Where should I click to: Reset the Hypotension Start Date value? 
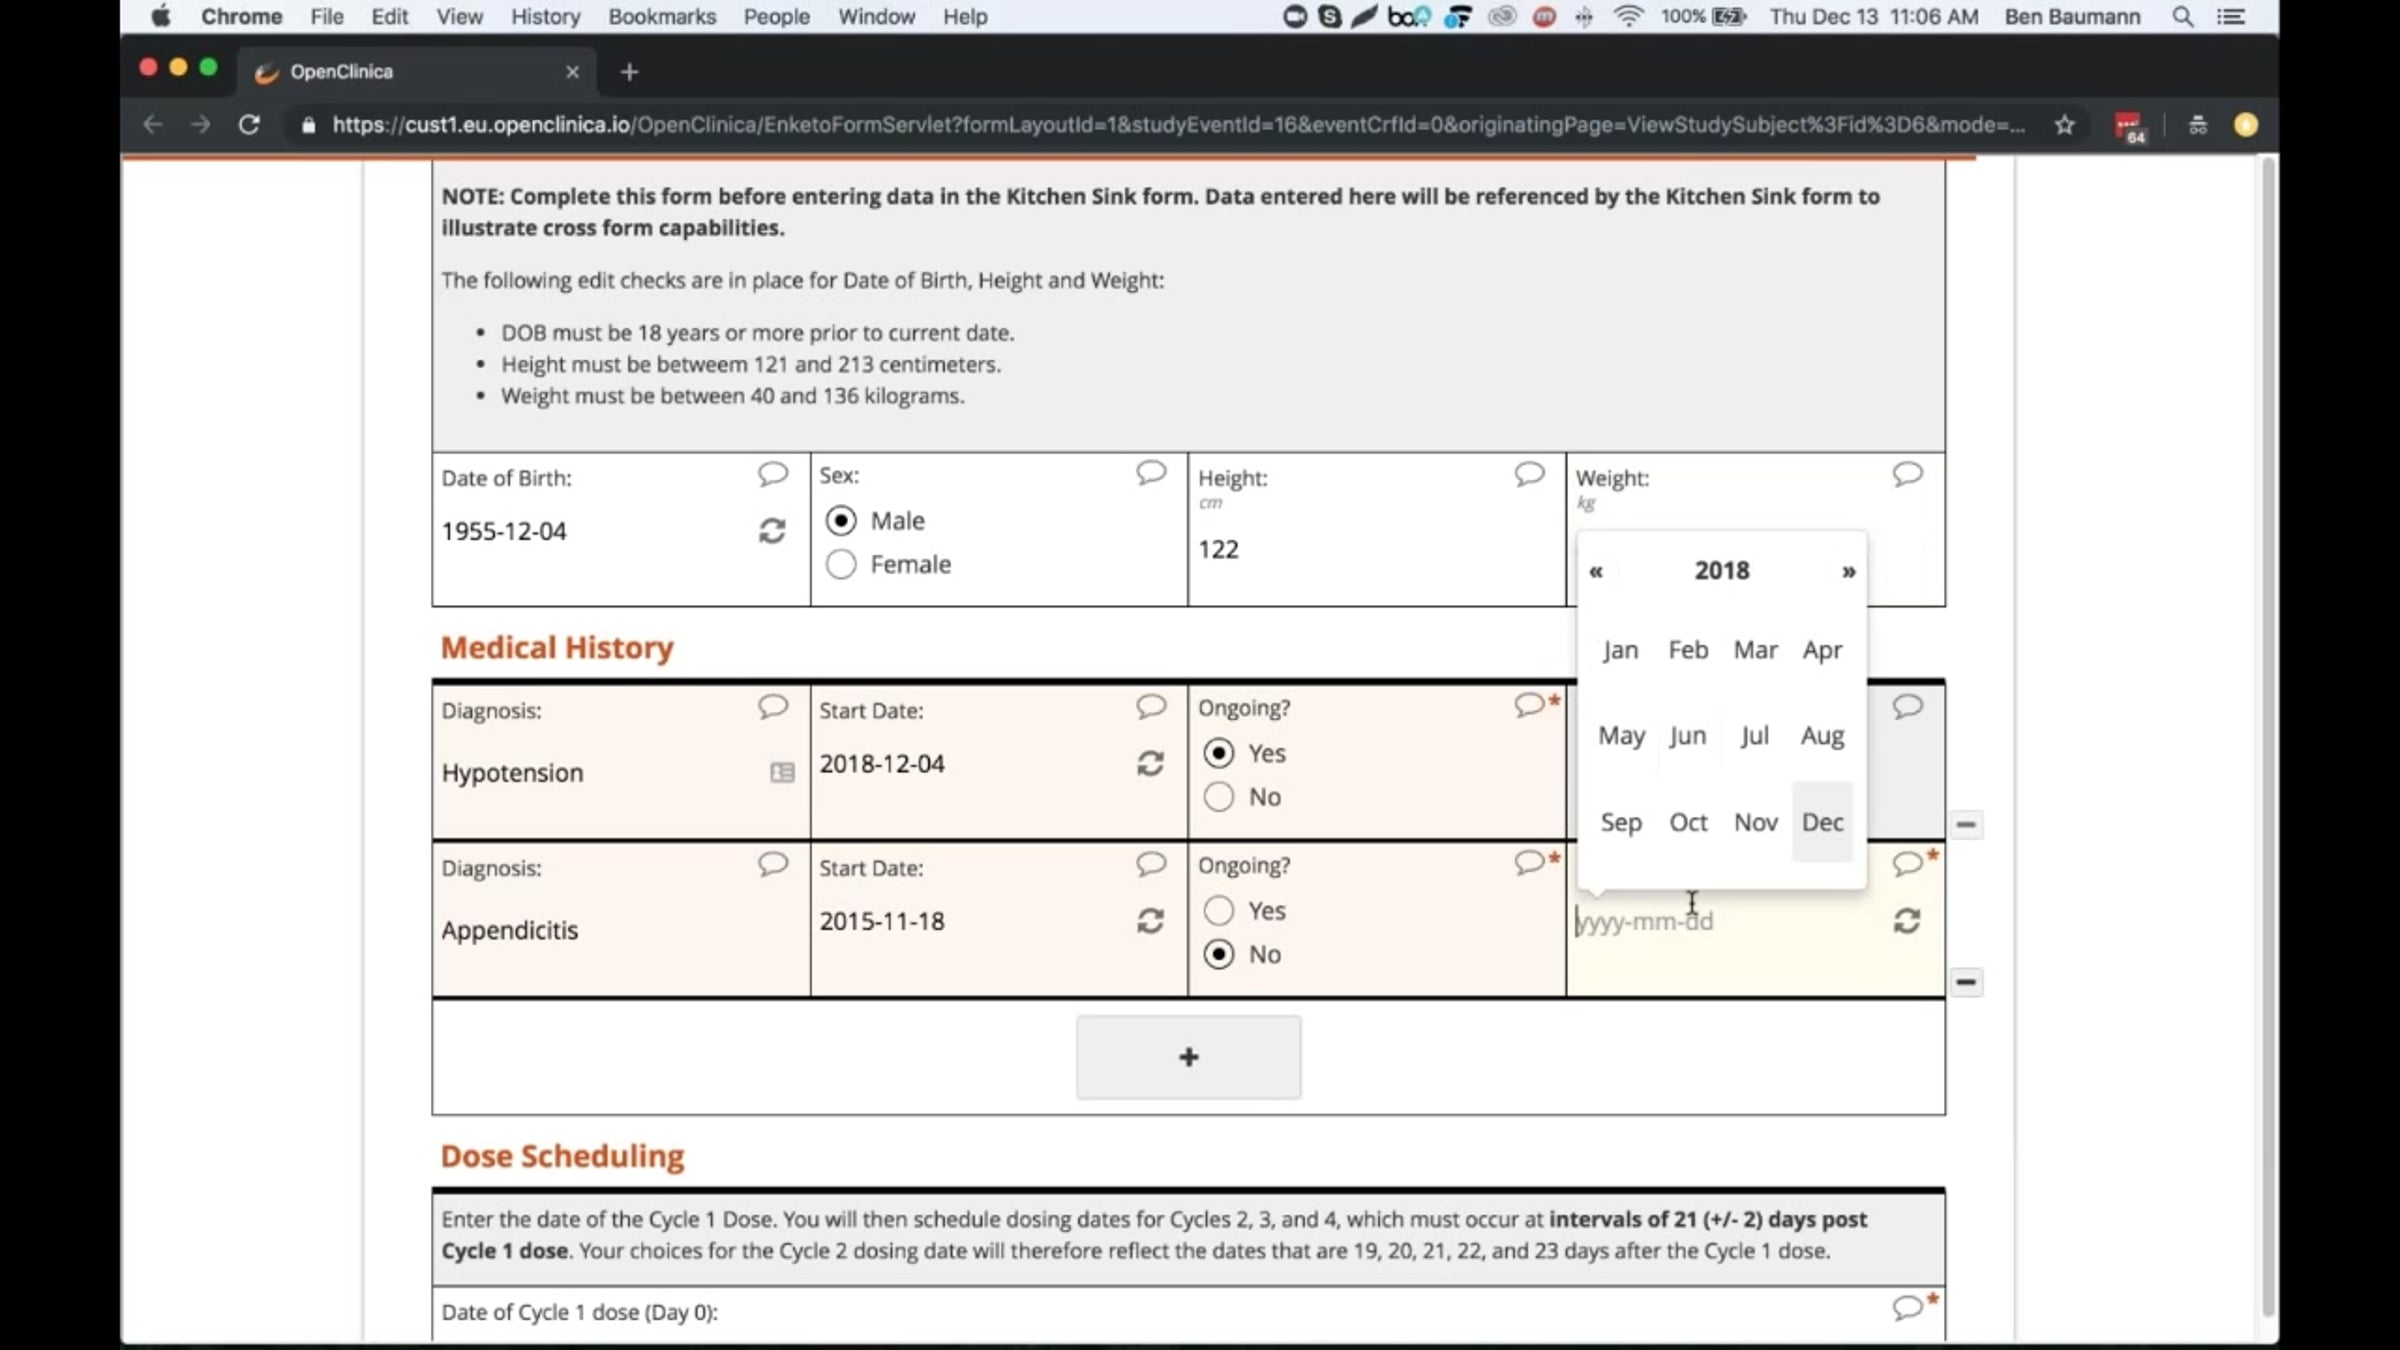point(1150,764)
